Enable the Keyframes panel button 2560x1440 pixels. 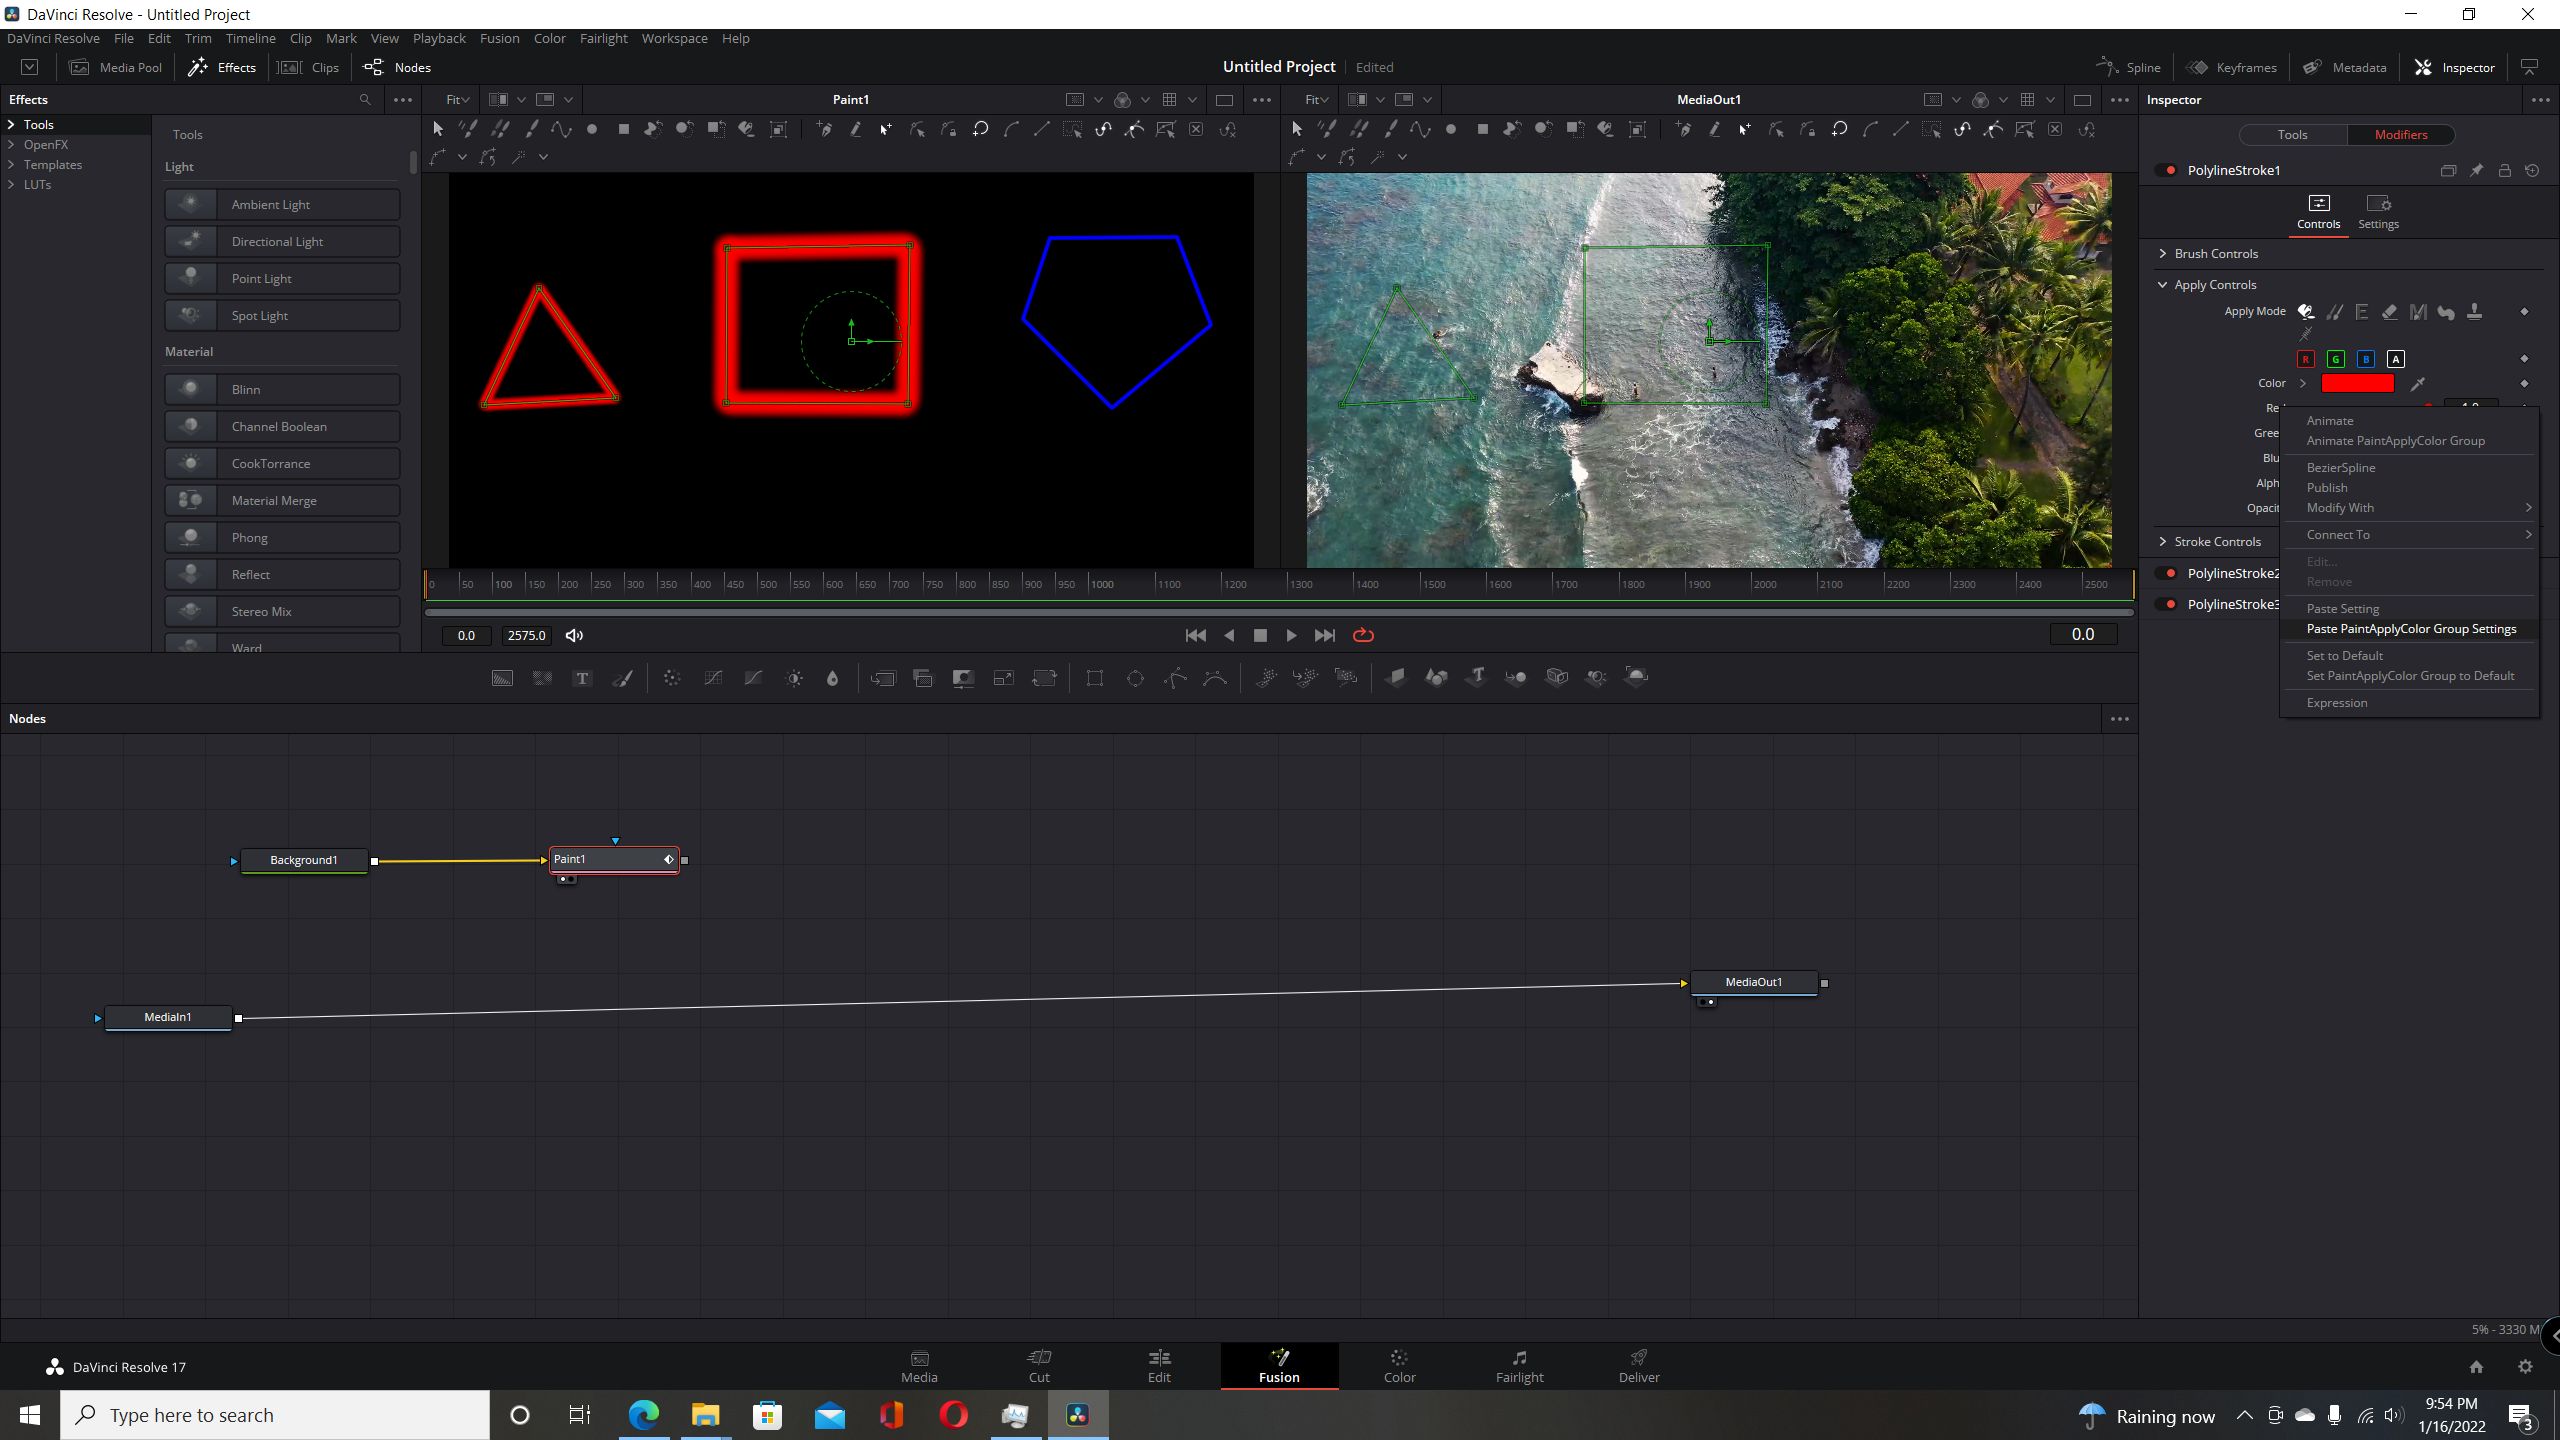pos(2233,67)
